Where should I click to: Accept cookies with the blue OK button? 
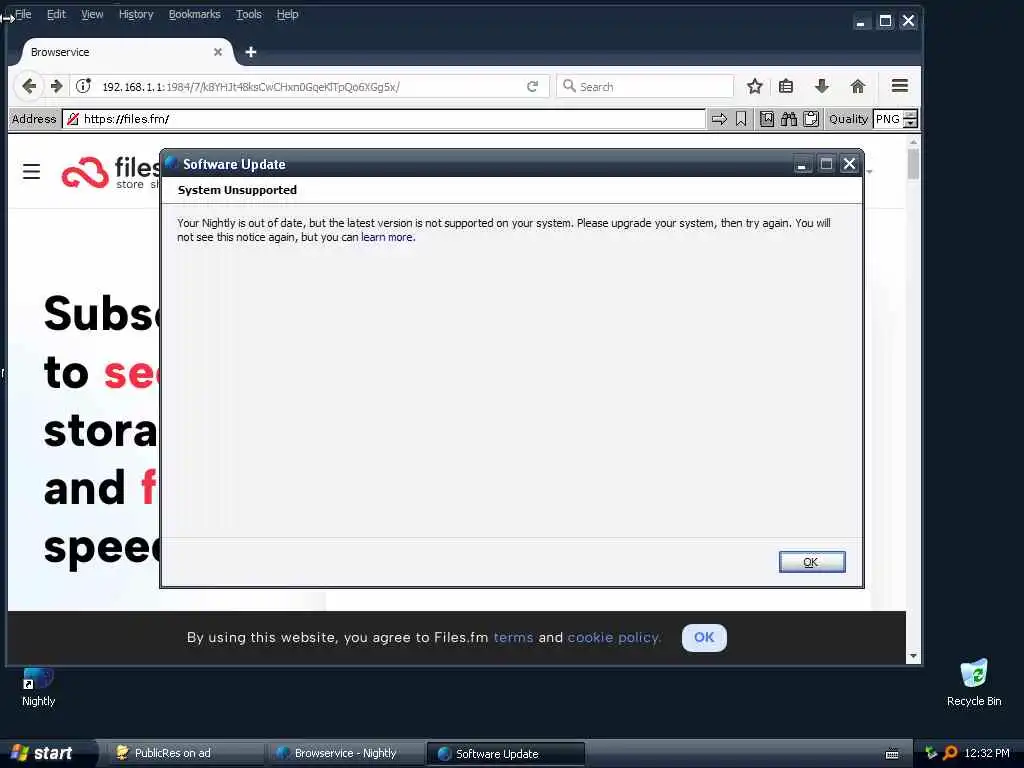pyautogui.click(x=704, y=637)
